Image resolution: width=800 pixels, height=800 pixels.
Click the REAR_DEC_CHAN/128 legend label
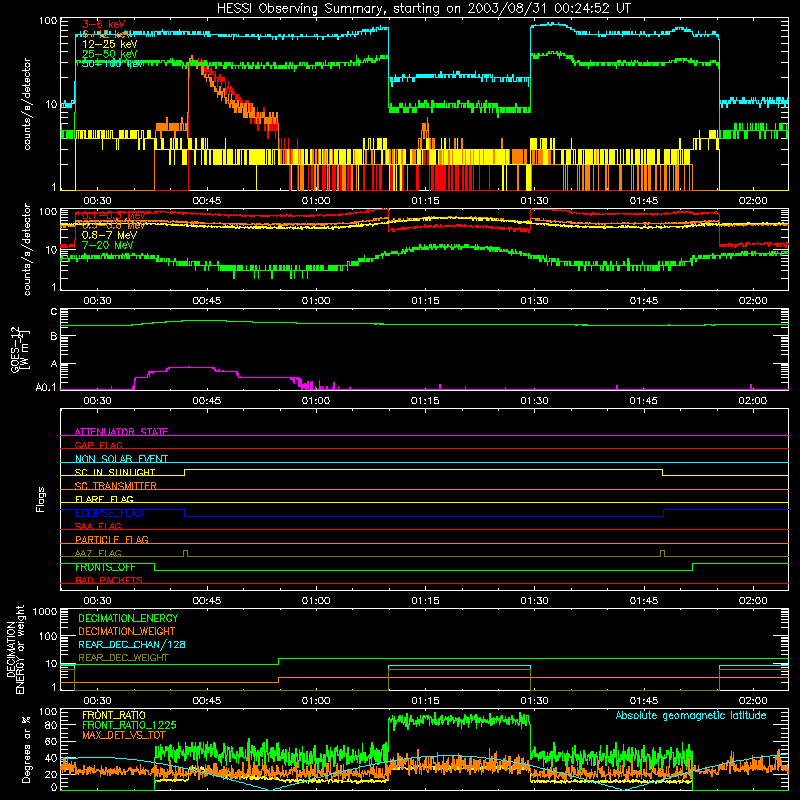pos(132,644)
